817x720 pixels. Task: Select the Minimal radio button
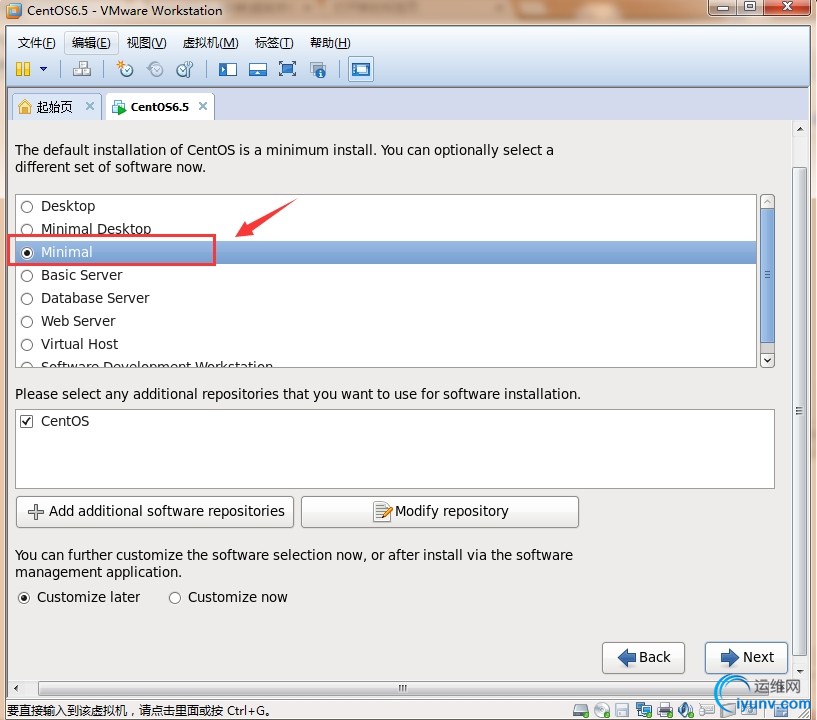(x=27, y=253)
